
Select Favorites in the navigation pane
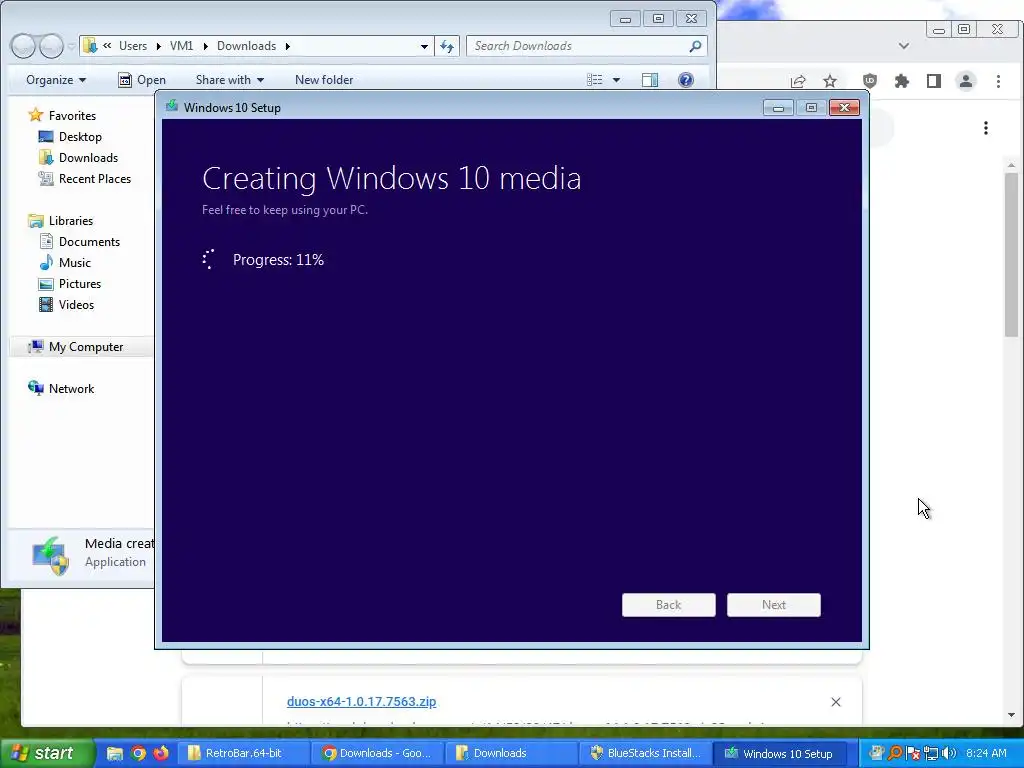point(62,116)
